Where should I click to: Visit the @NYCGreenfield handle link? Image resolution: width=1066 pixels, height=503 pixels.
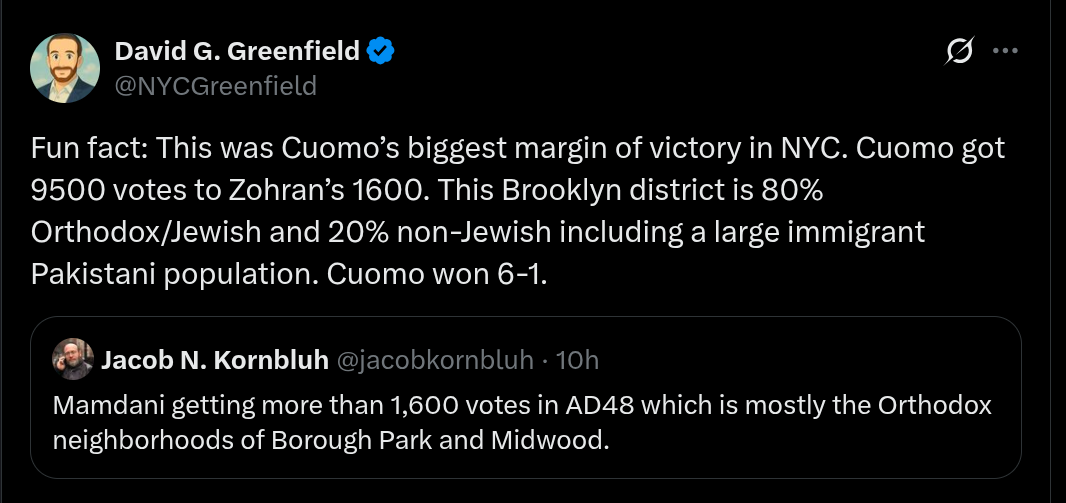(x=216, y=86)
